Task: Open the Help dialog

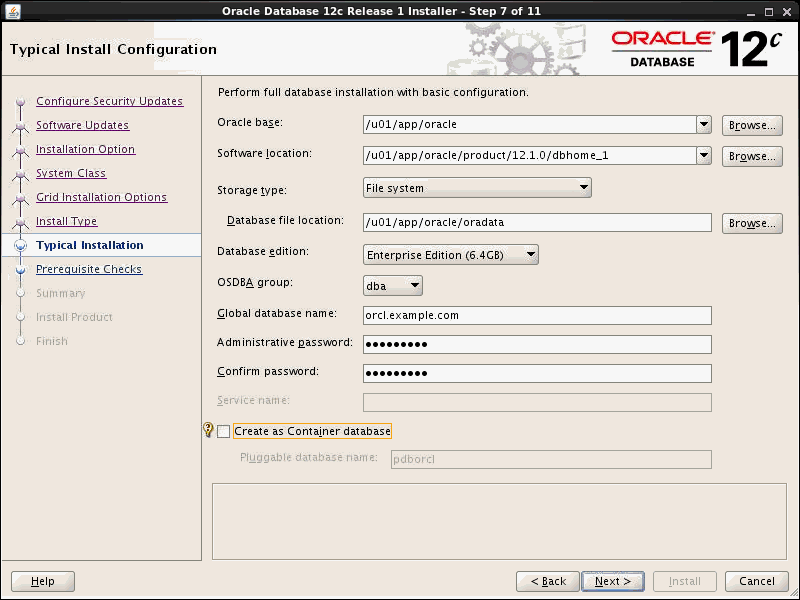Action: pyautogui.click(x=42, y=581)
